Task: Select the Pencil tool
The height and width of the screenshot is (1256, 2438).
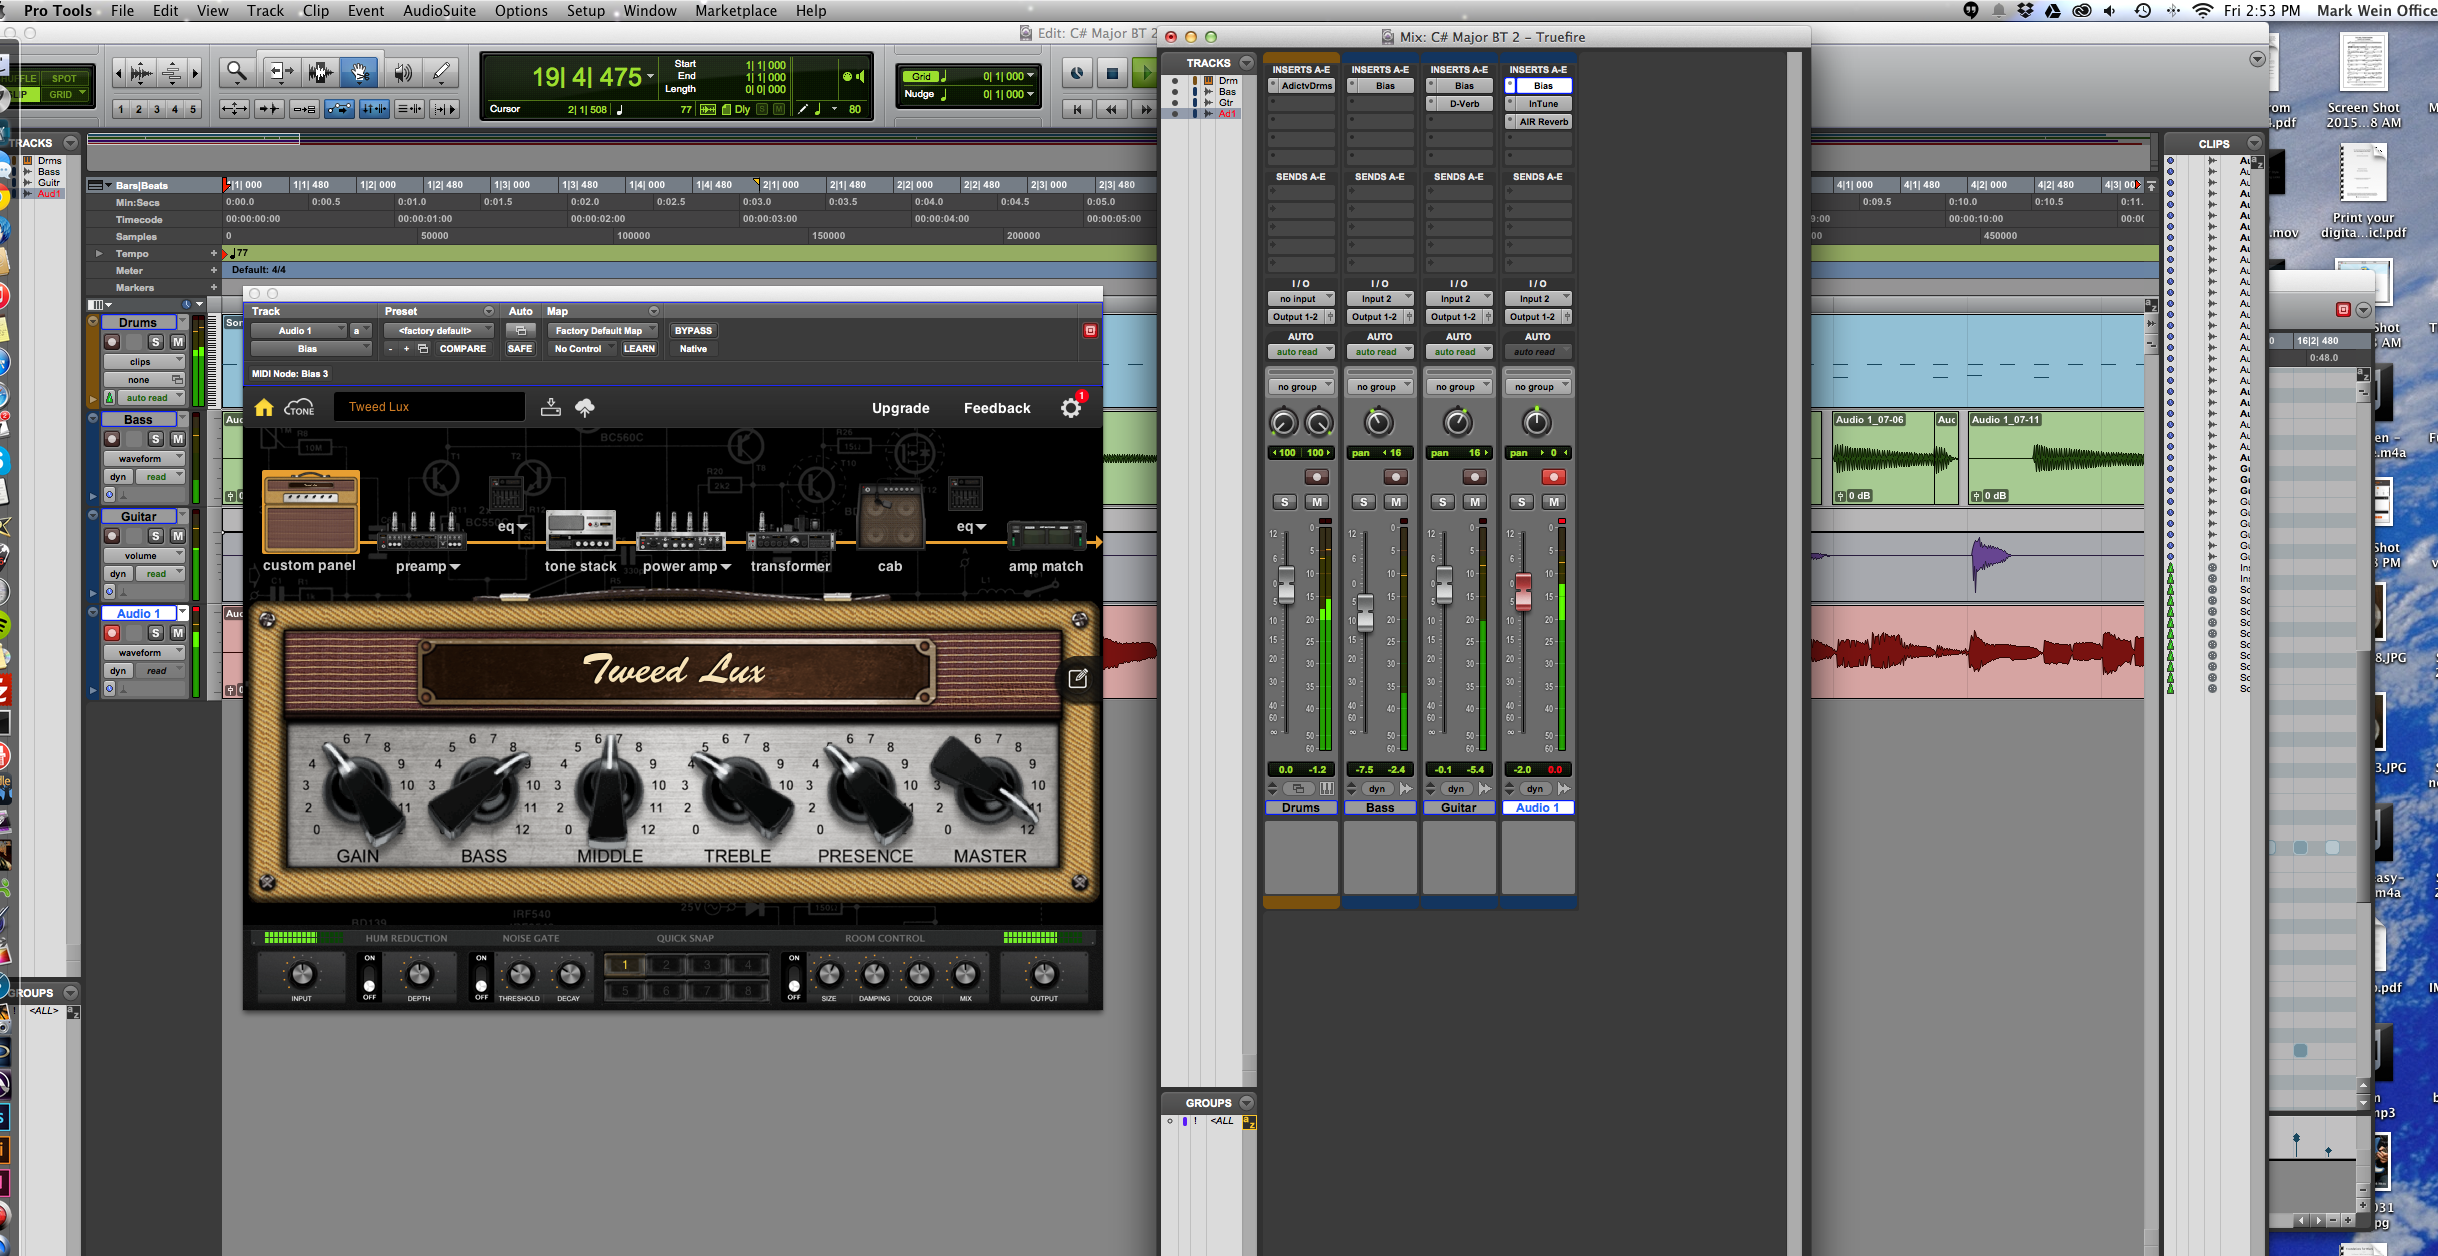Action: [x=441, y=72]
